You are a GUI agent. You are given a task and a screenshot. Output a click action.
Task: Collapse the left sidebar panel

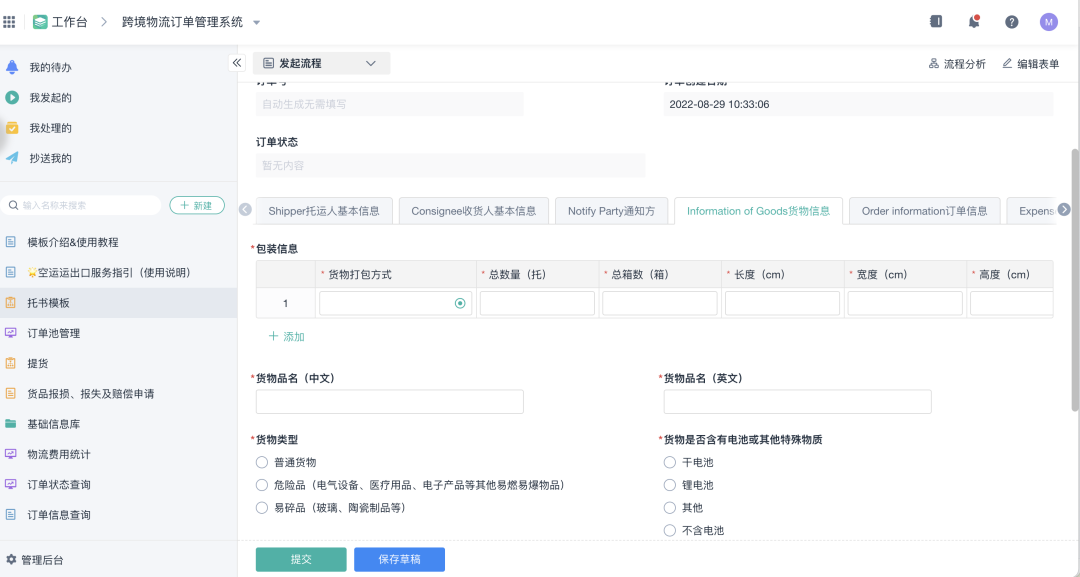click(x=237, y=63)
